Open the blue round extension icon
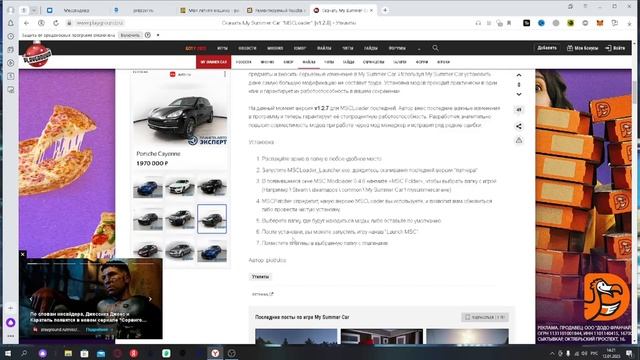This screenshot has height=360, width=640. click(x=541, y=23)
